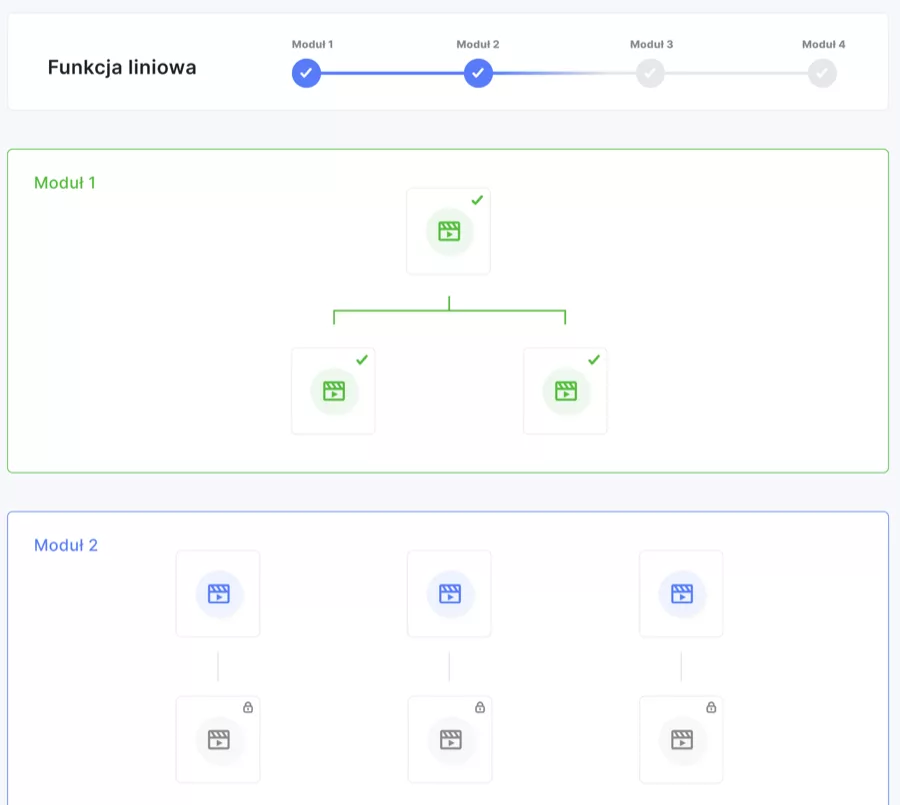The image size is (900, 805).
Task: Click the lock icon on right locked lesson
Action: pyautogui.click(x=711, y=707)
